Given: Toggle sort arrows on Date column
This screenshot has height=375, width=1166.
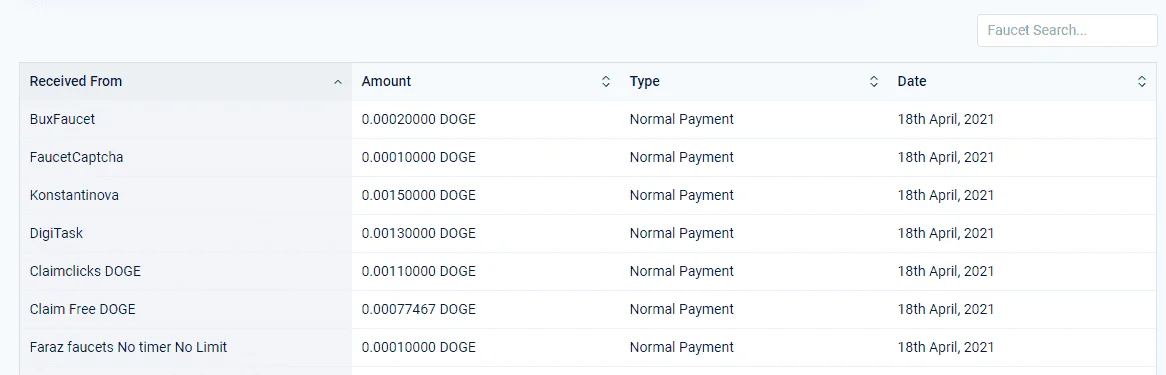Looking at the screenshot, I should click(1141, 82).
